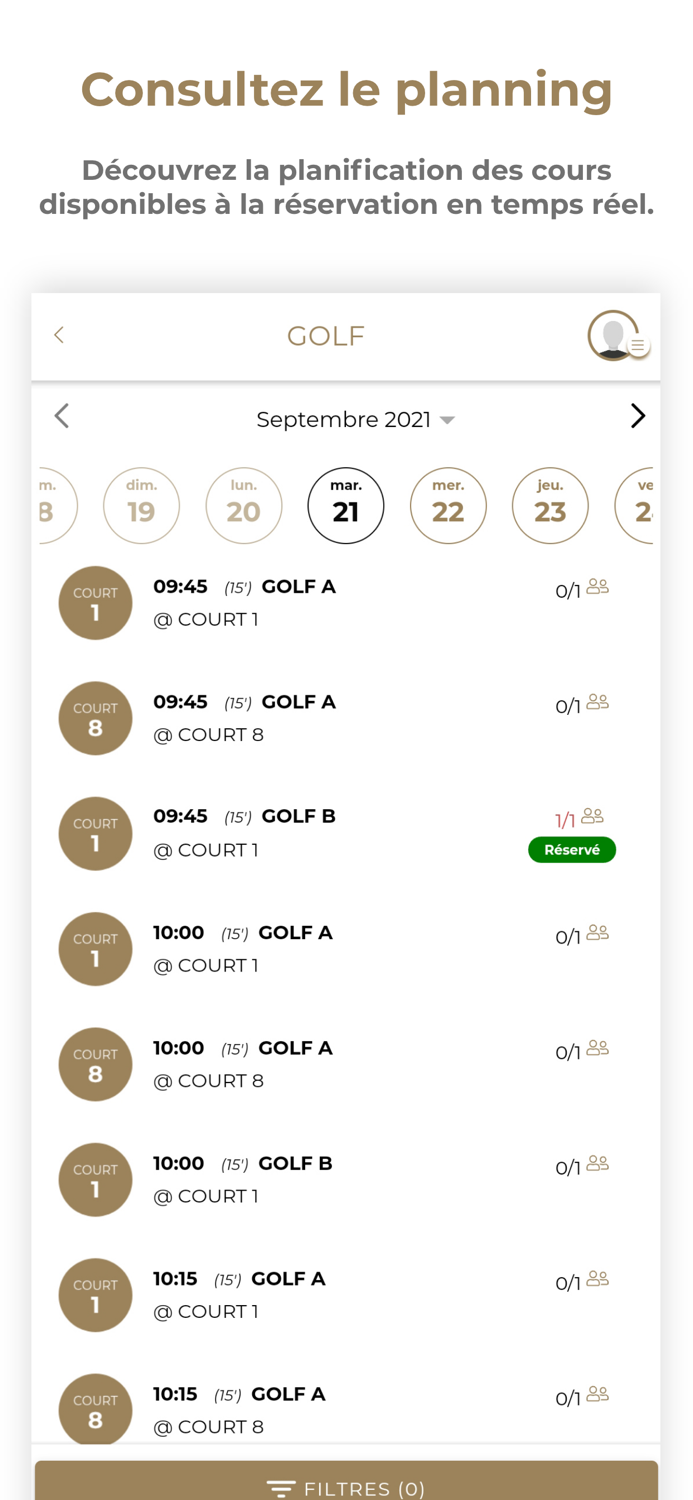Open the profile avatar menu

(x=613, y=337)
